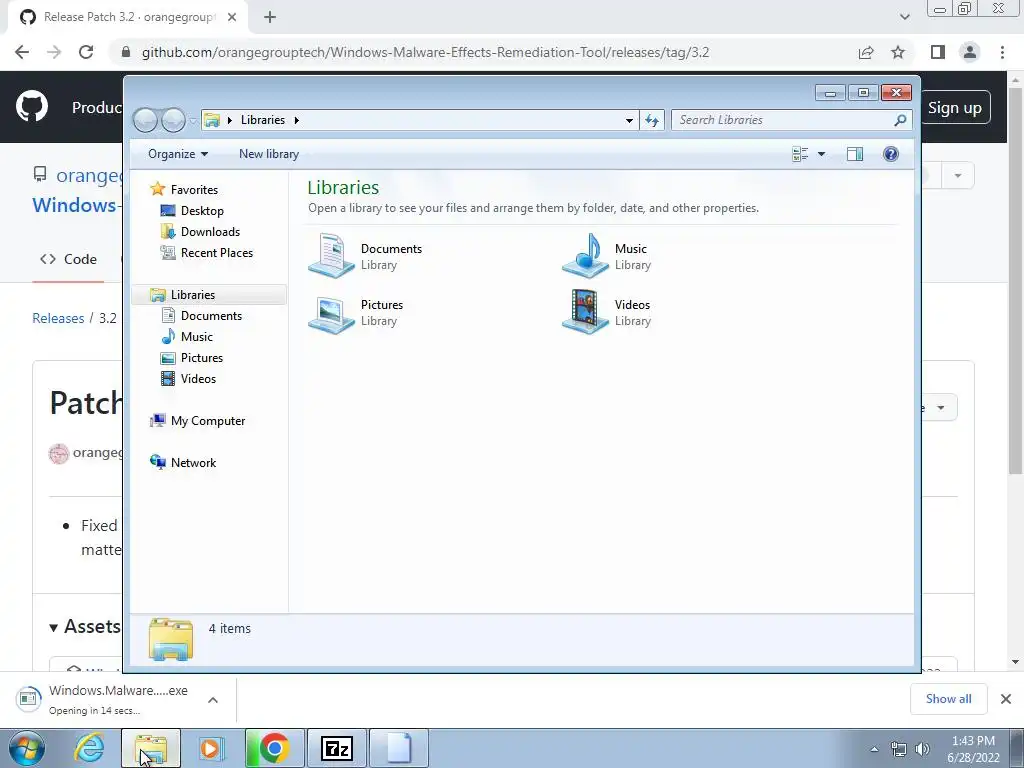Bookmark this page with star icon
This screenshot has height=768, width=1024.
(898, 52)
